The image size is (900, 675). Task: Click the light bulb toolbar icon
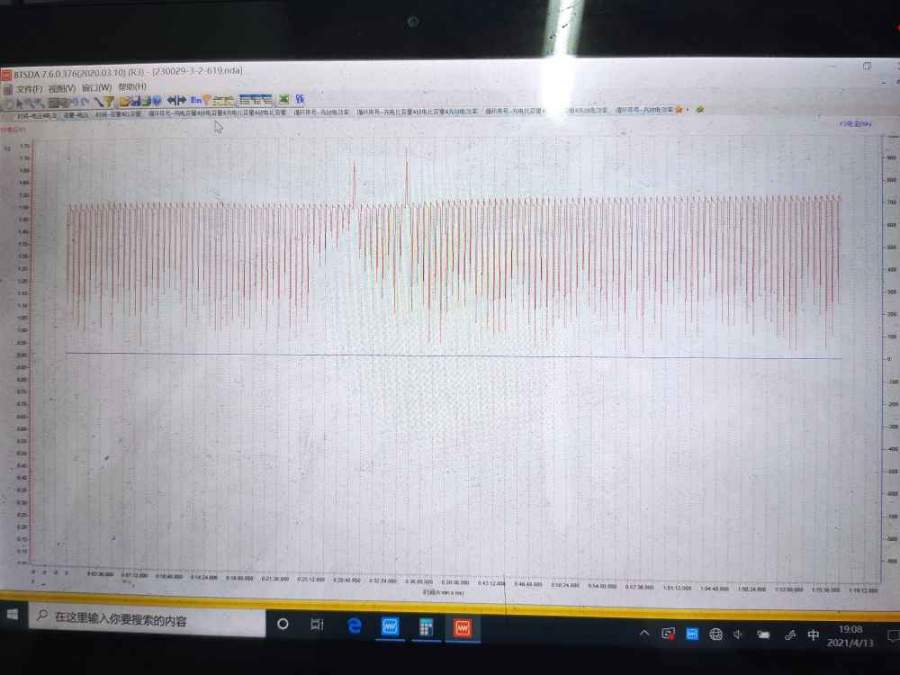click(x=207, y=101)
